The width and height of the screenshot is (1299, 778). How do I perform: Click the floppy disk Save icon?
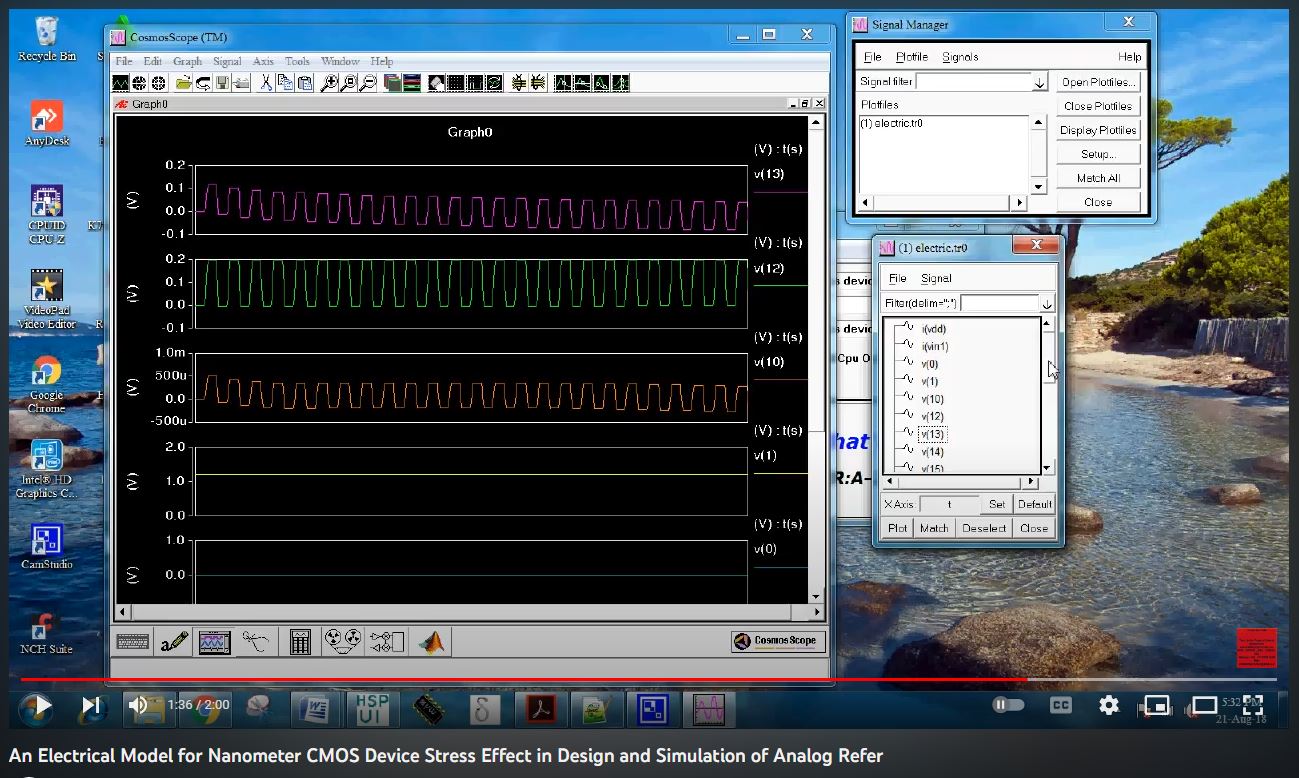pos(222,84)
